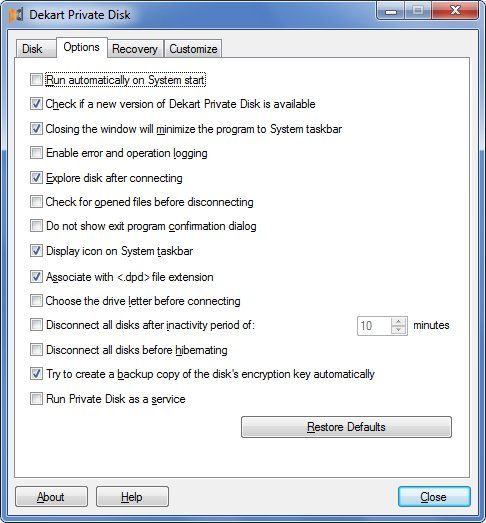Click the Restore Defaults button
This screenshot has height=523, width=486.
pos(346,427)
